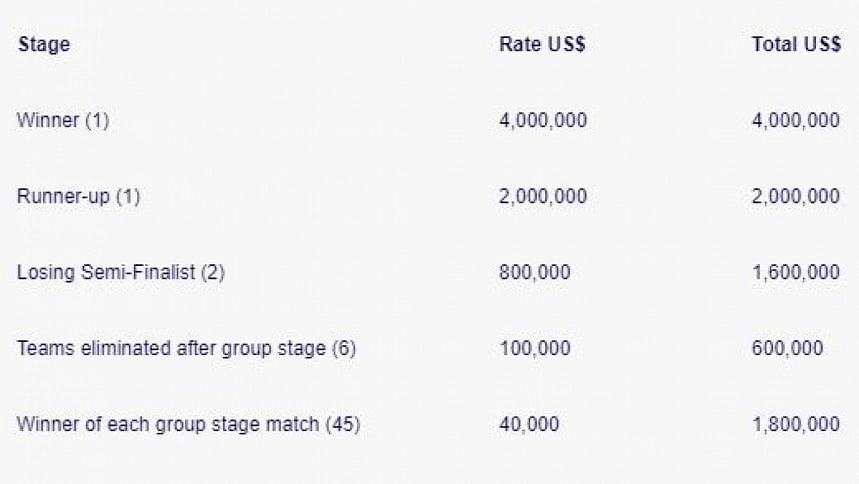This screenshot has width=859, height=484.
Task: Click the 600,000 total cell
Action: (x=787, y=348)
